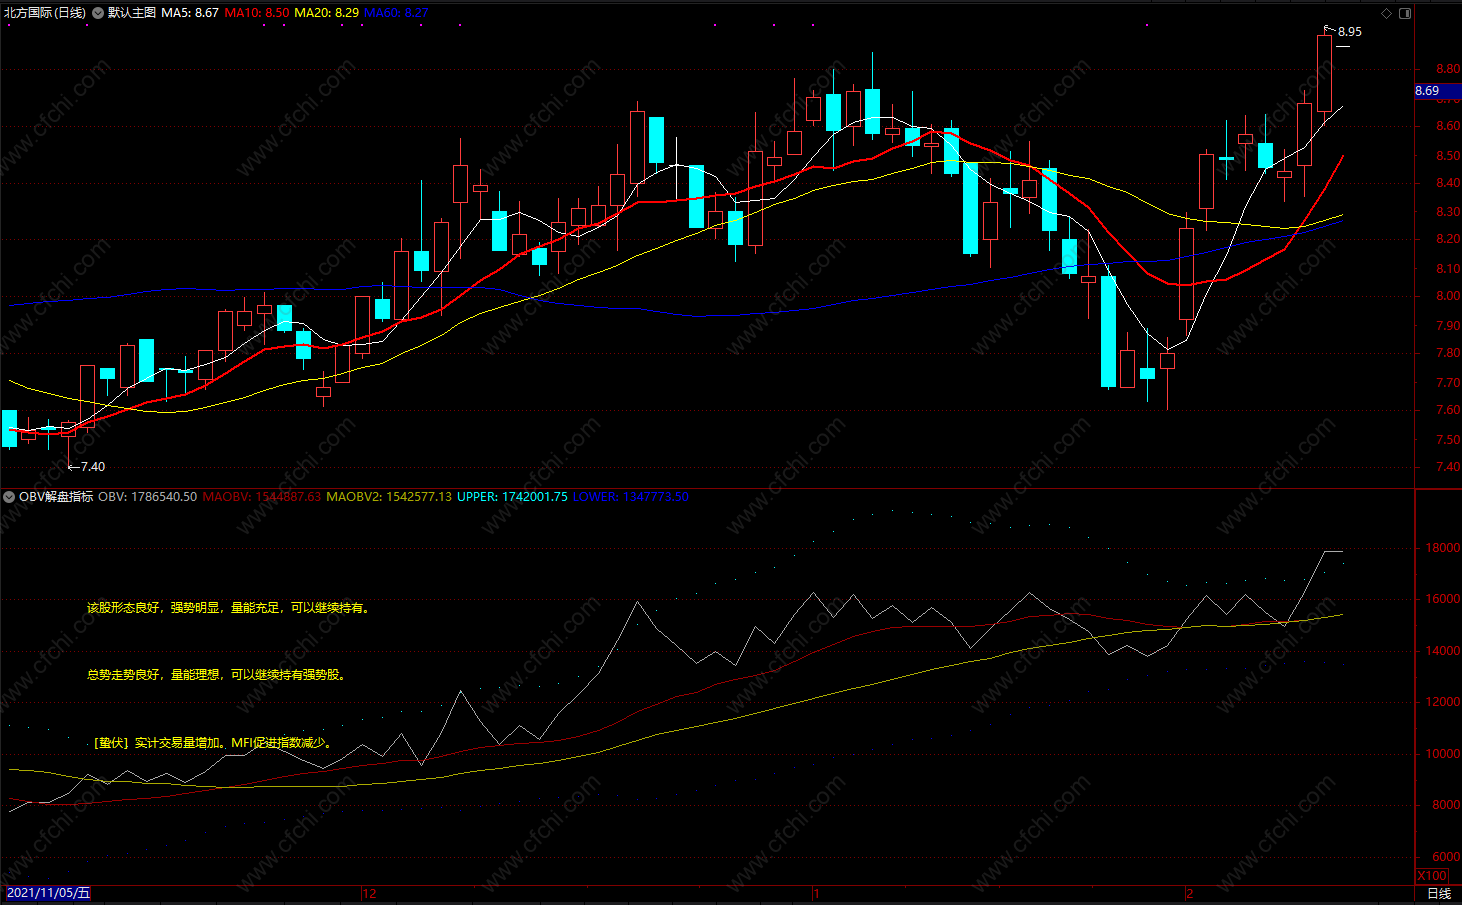This screenshot has width=1462, height=905.
Task: Click the 北方国际 (日线) stock title
Action: pos(45,13)
